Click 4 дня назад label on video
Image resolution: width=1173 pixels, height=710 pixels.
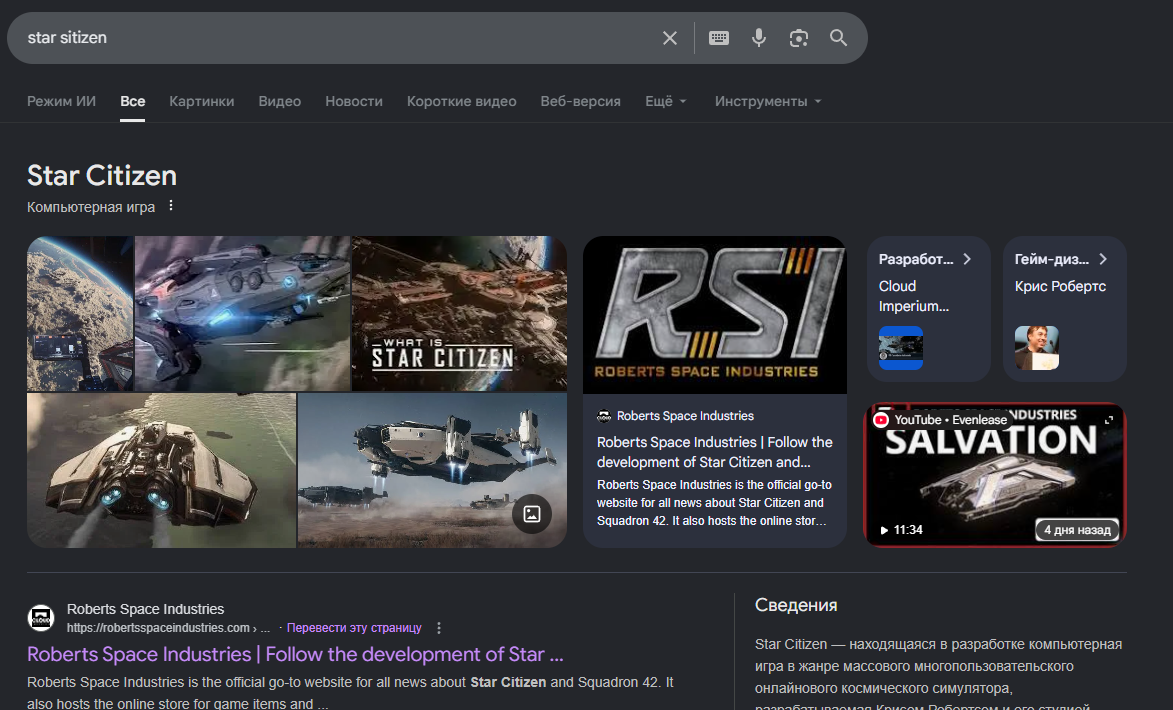point(1077,530)
